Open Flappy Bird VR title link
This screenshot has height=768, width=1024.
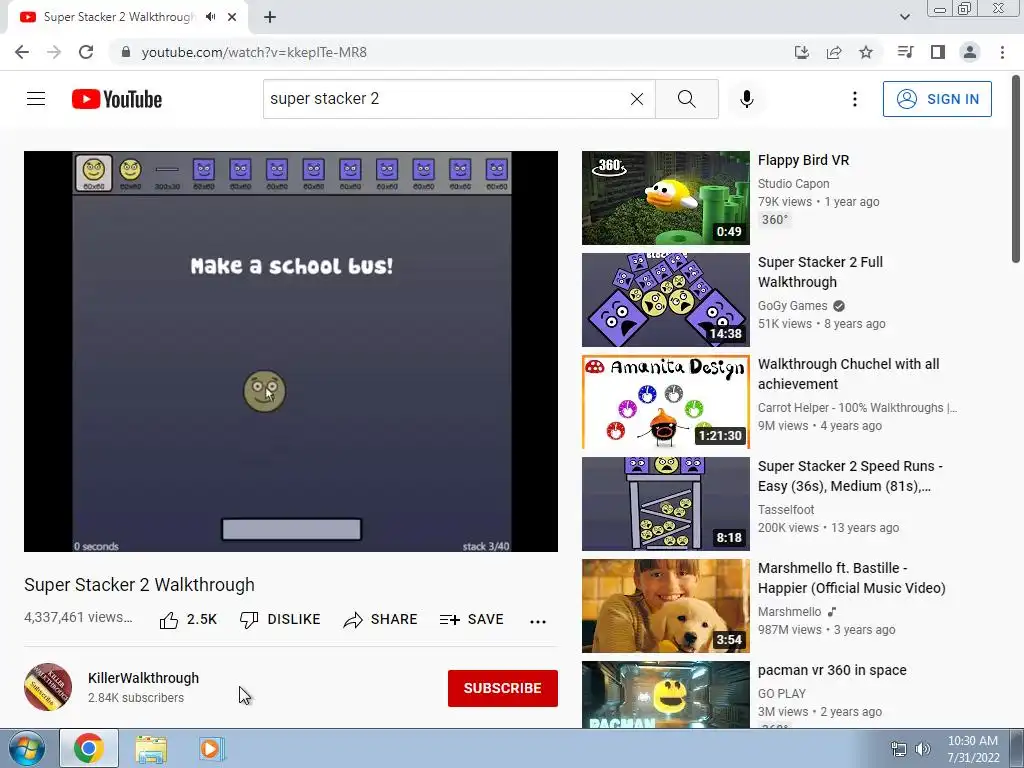click(x=803, y=160)
